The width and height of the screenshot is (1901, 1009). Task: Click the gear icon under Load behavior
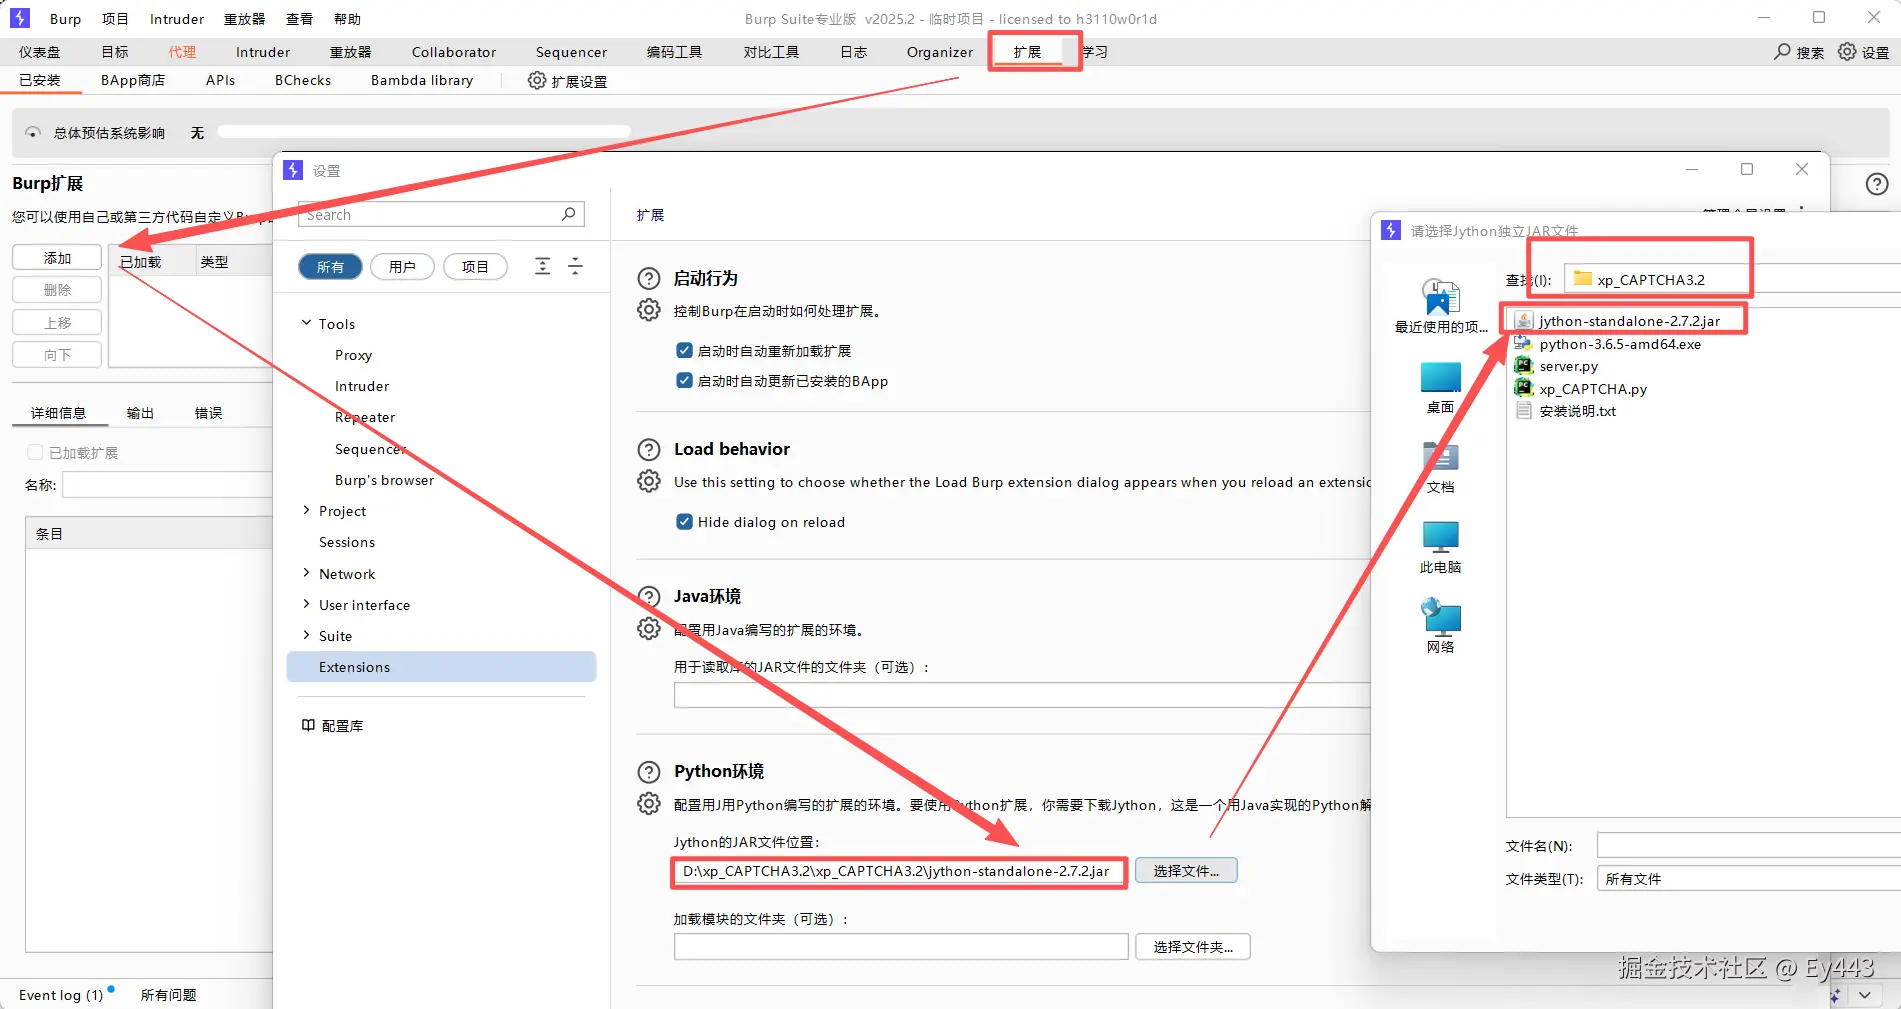coord(649,481)
